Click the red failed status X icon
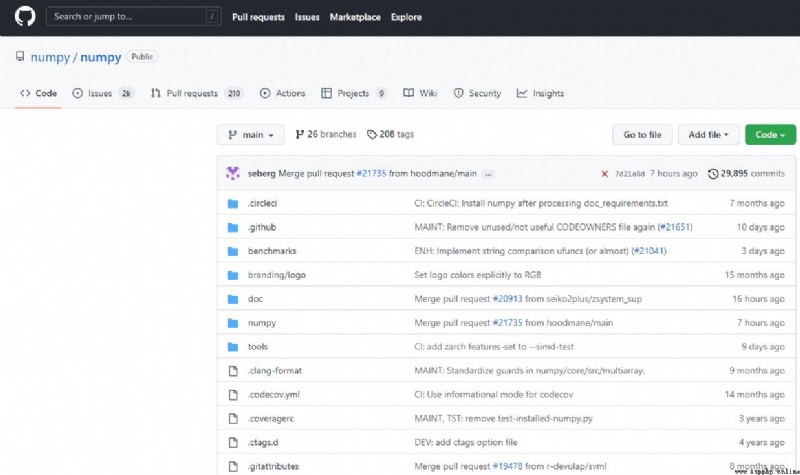The width and height of the screenshot is (800, 475). [x=605, y=174]
